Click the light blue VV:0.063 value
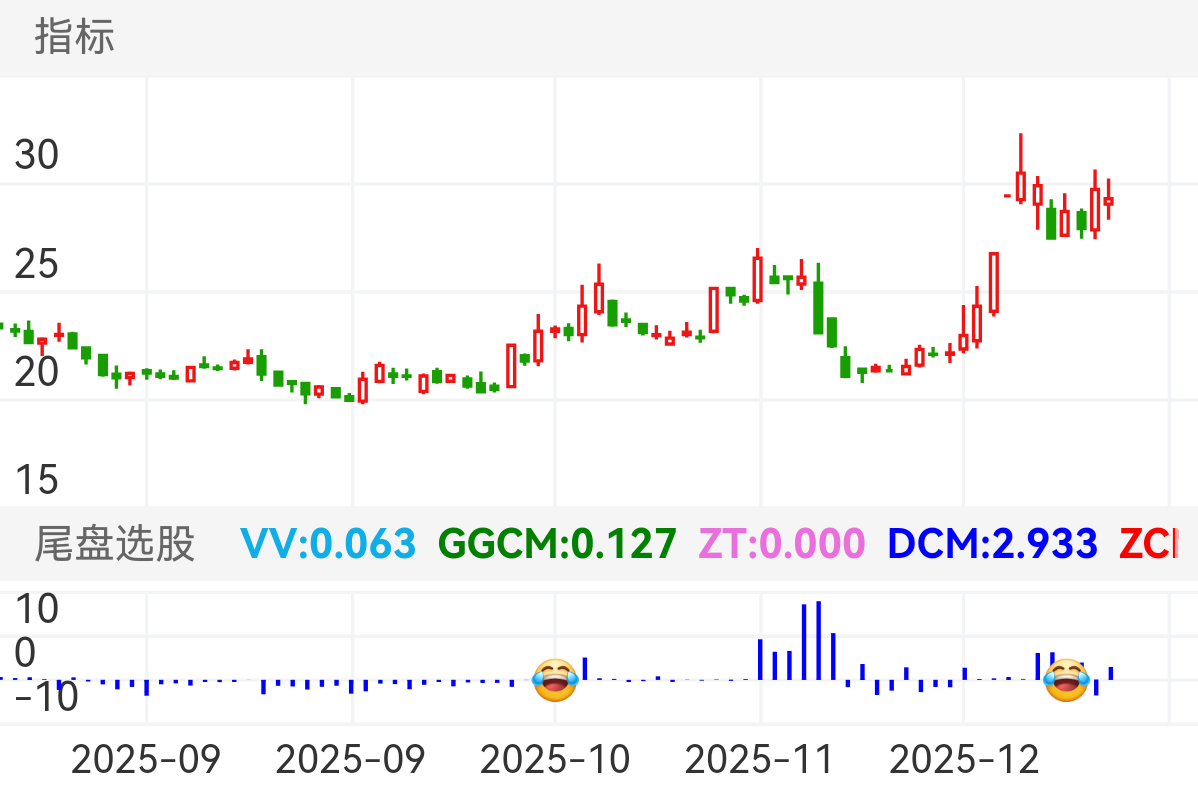 pos(328,544)
